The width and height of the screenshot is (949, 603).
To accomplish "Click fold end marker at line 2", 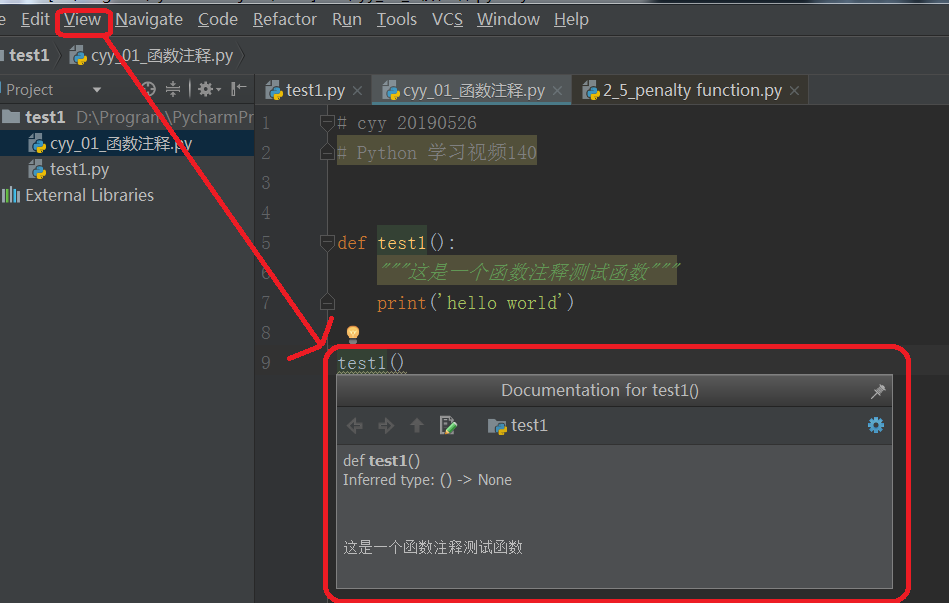I will (327, 153).
